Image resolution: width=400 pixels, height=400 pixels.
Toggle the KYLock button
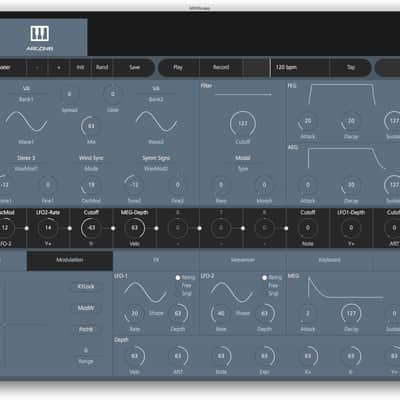pyautogui.click(x=86, y=287)
